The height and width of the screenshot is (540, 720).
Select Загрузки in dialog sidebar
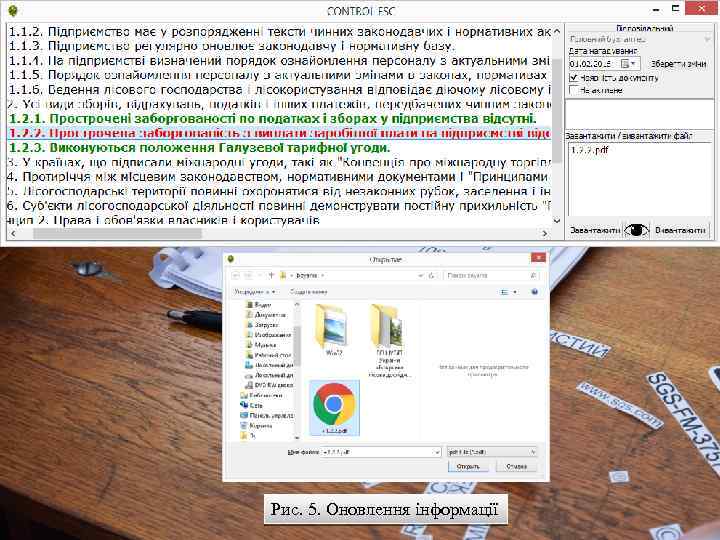(x=262, y=325)
